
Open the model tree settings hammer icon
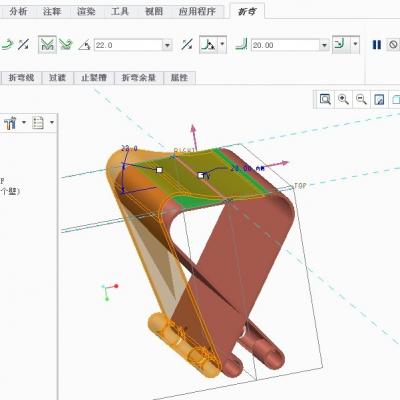coord(10,123)
